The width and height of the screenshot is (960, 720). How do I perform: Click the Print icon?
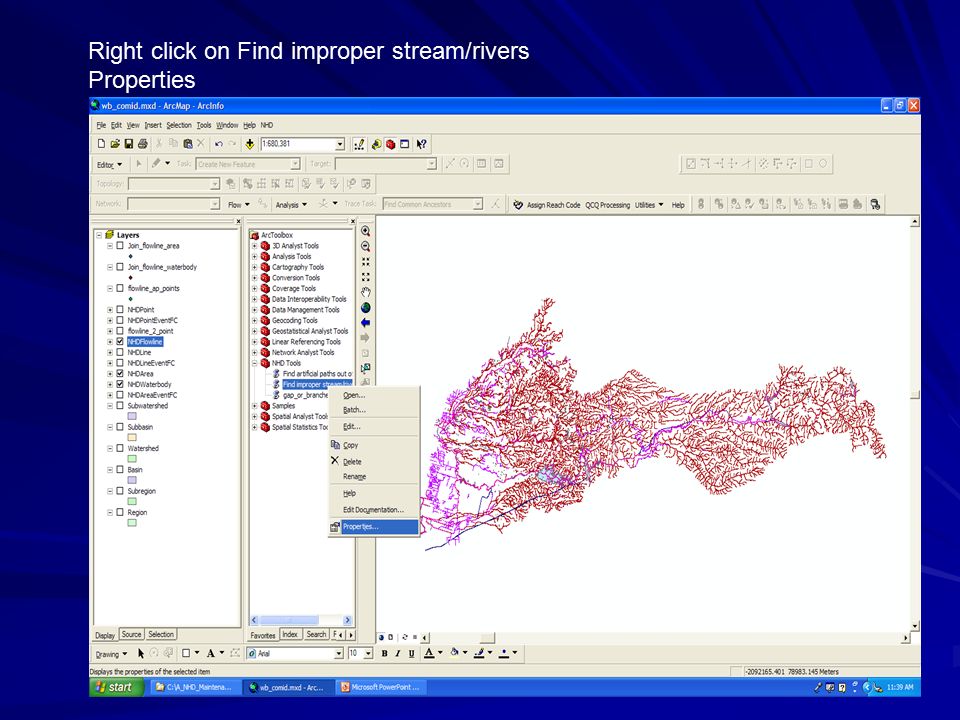click(143, 144)
